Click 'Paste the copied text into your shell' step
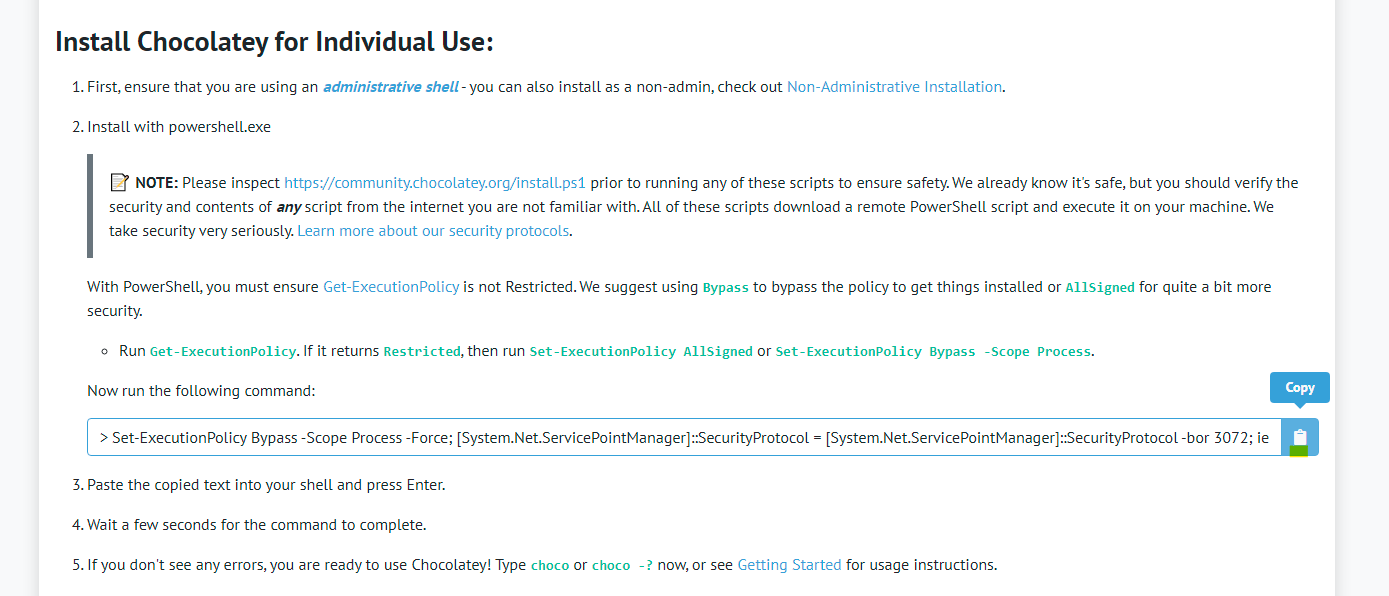1389x596 pixels. coord(266,485)
